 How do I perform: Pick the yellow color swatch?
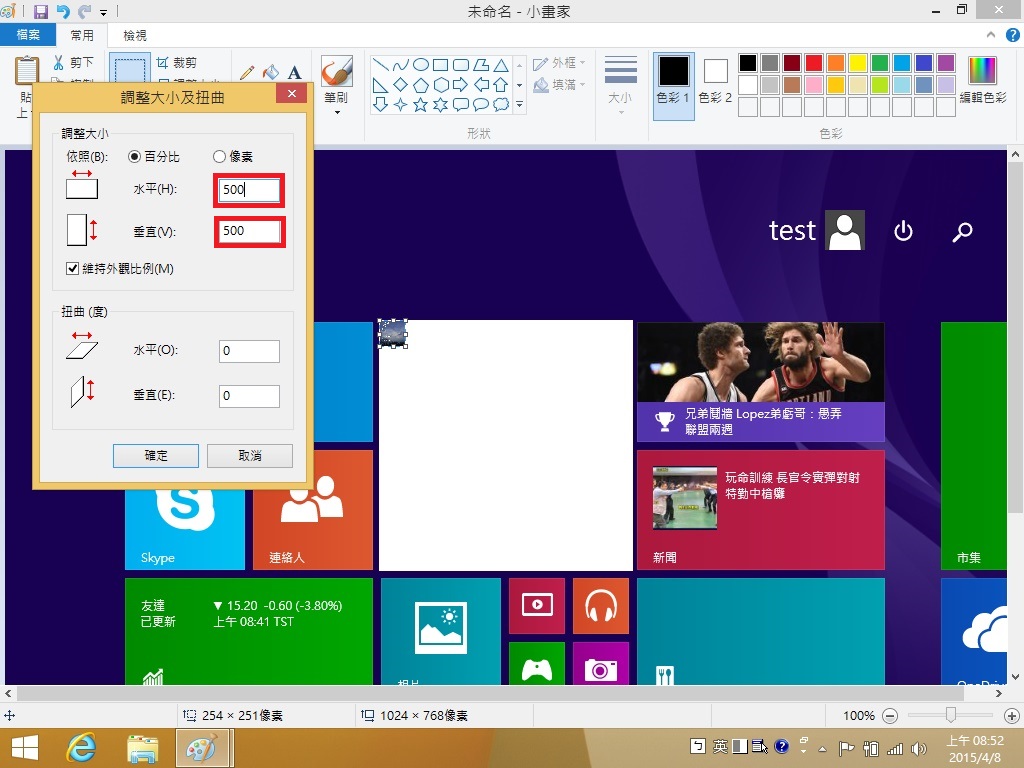857,63
